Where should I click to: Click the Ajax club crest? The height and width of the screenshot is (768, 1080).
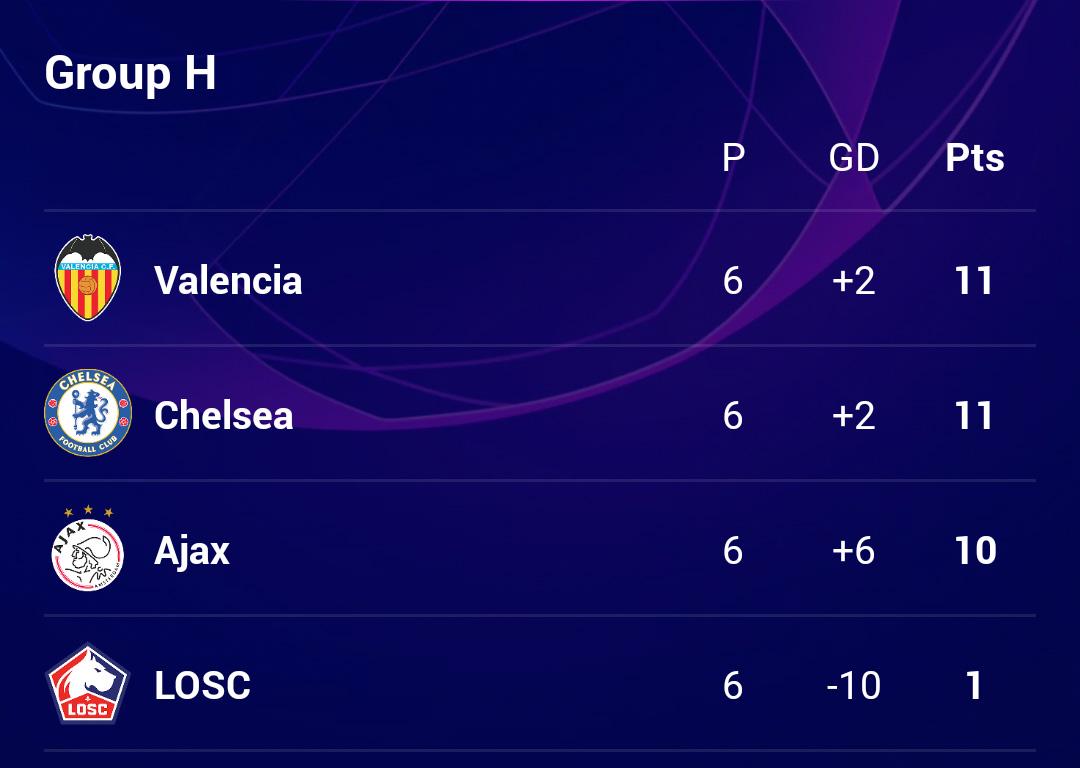(x=87, y=549)
